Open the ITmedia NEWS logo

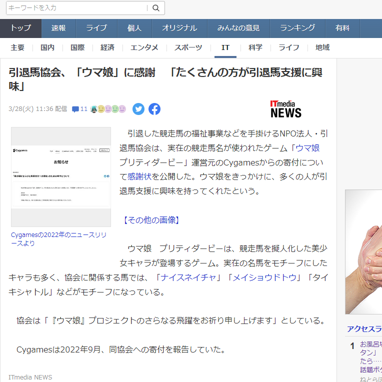point(286,109)
